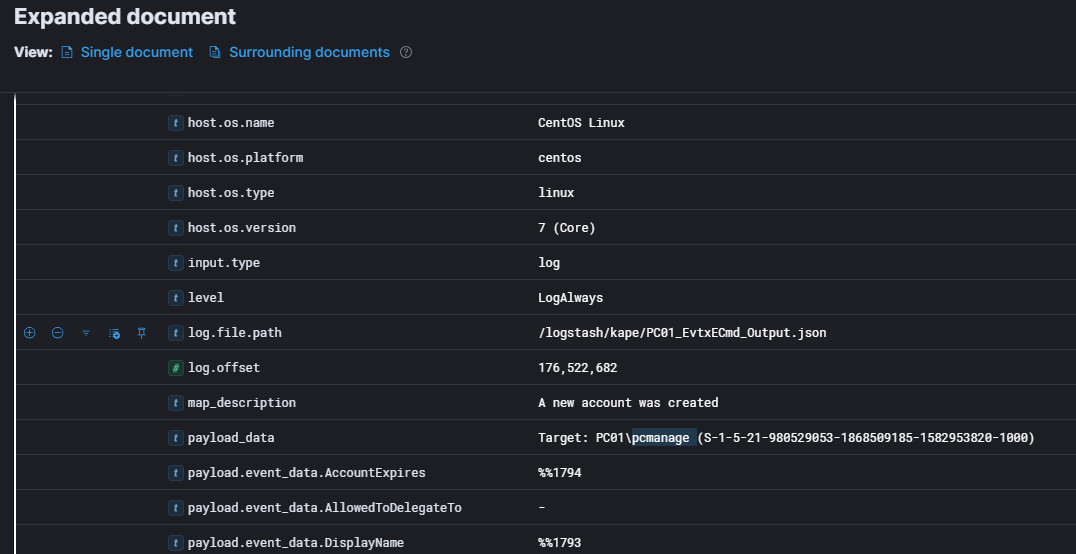The image size is (1076, 554).
Task: Click the type icon beside payload_data
Action: click(176, 438)
